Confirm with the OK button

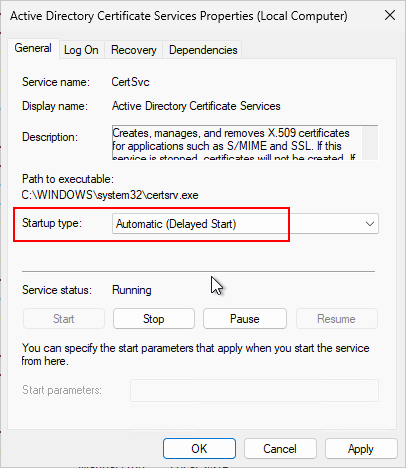click(x=199, y=449)
